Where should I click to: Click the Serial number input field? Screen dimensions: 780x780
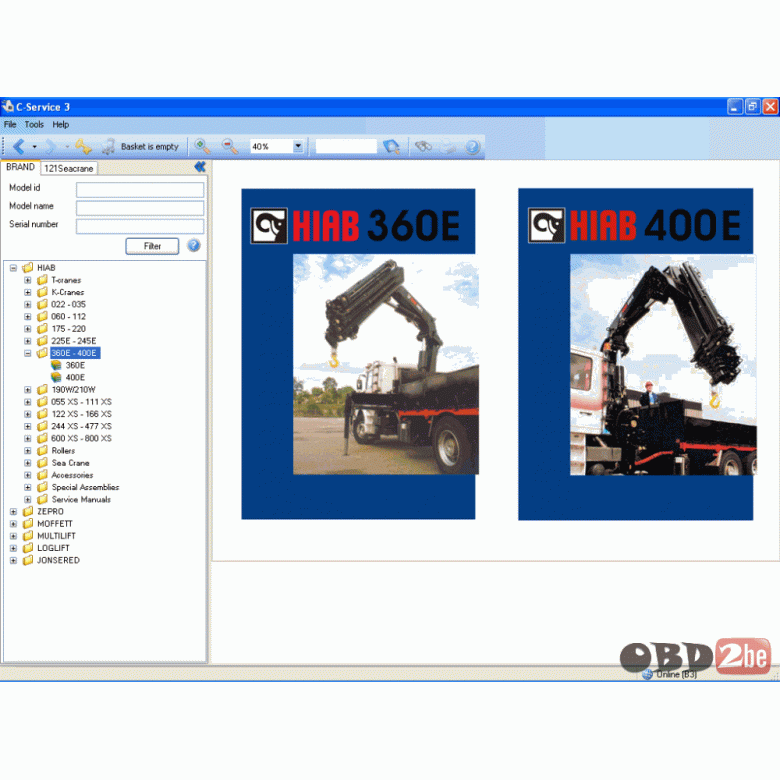coord(140,226)
